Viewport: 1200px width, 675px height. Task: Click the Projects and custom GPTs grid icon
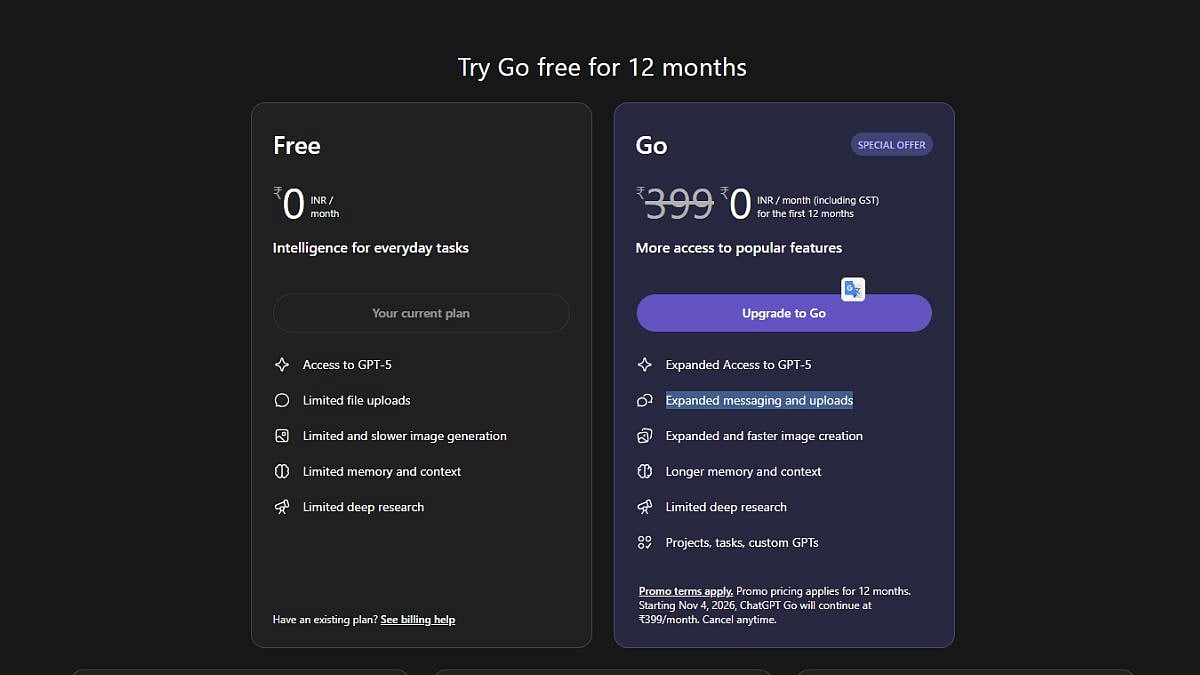click(x=646, y=542)
